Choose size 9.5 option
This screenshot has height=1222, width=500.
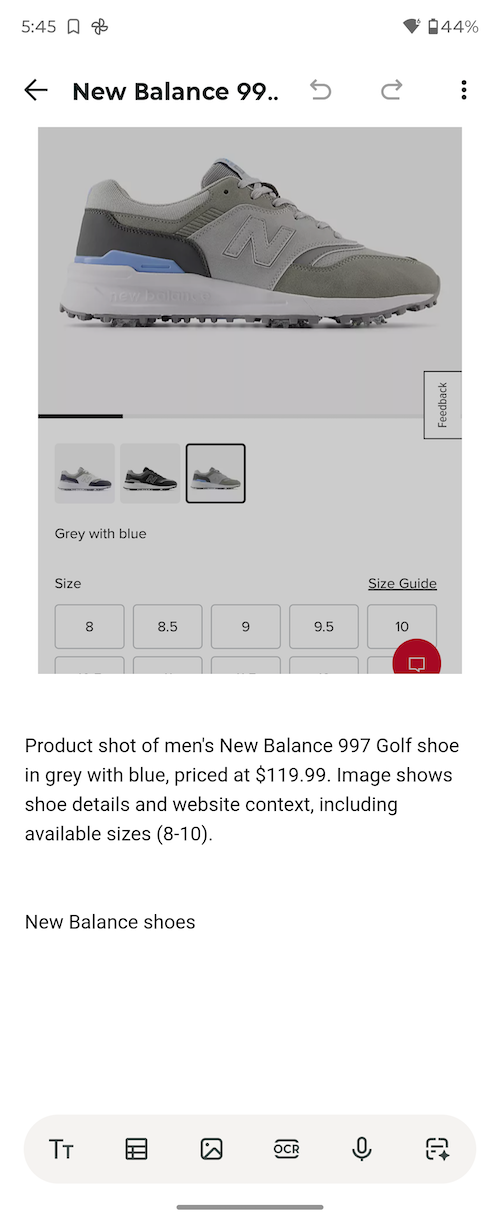(x=324, y=627)
